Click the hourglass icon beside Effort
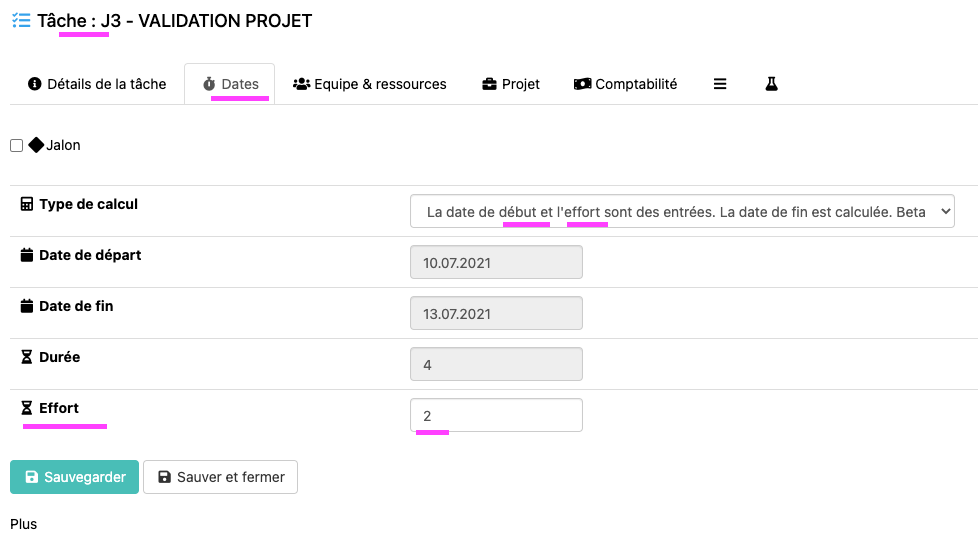The image size is (978, 543). coord(27,408)
